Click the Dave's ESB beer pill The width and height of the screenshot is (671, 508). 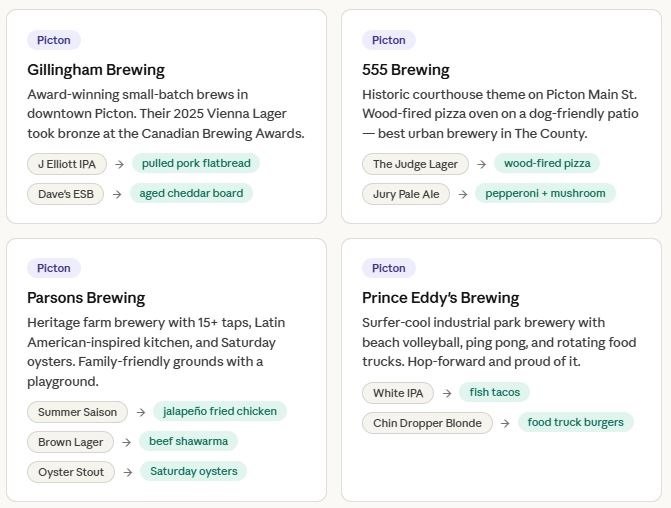pyautogui.click(x=65, y=194)
